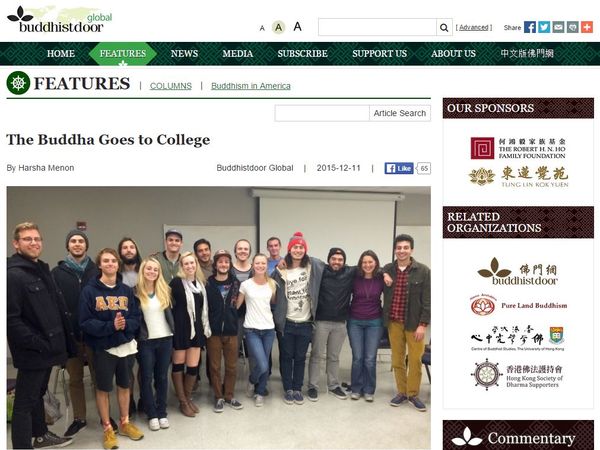The image size is (600, 450).
Task: Click the Advanced search link
Action: [474, 28]
